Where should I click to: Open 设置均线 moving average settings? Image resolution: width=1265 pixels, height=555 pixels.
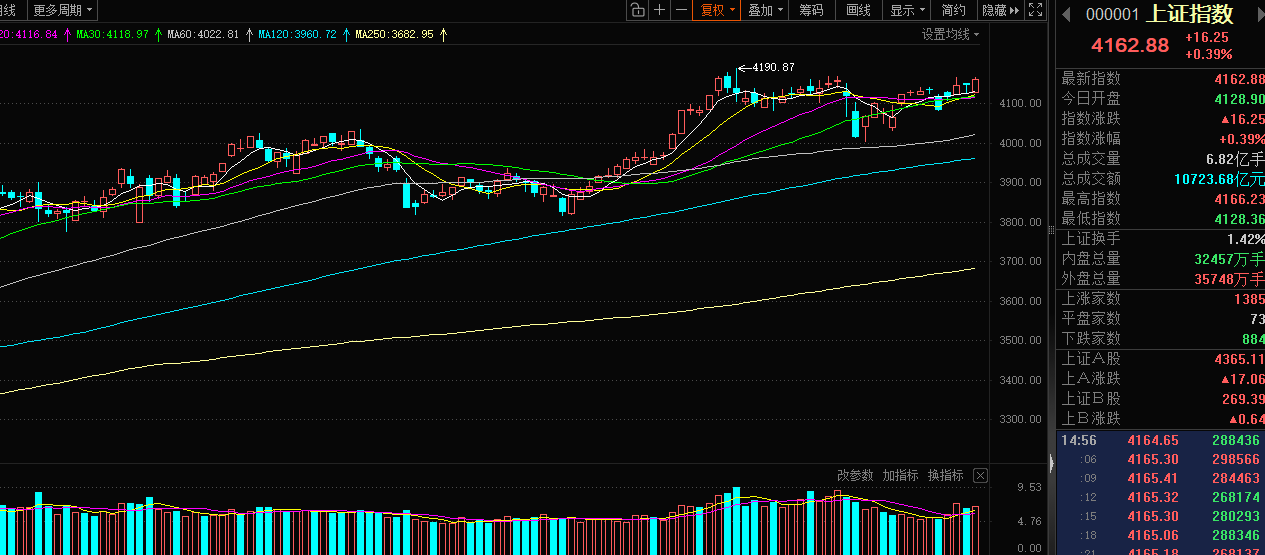click(x=950, y=34)
